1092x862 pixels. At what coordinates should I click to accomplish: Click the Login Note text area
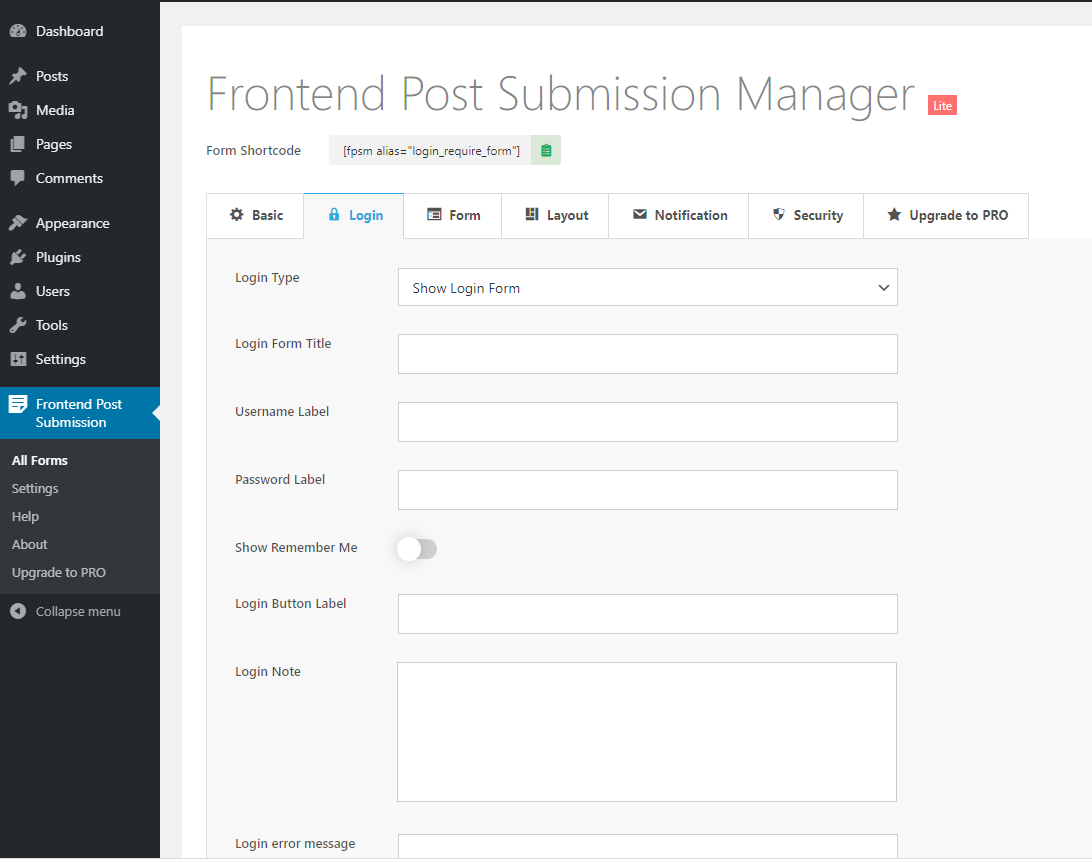(x=647, y=732)
